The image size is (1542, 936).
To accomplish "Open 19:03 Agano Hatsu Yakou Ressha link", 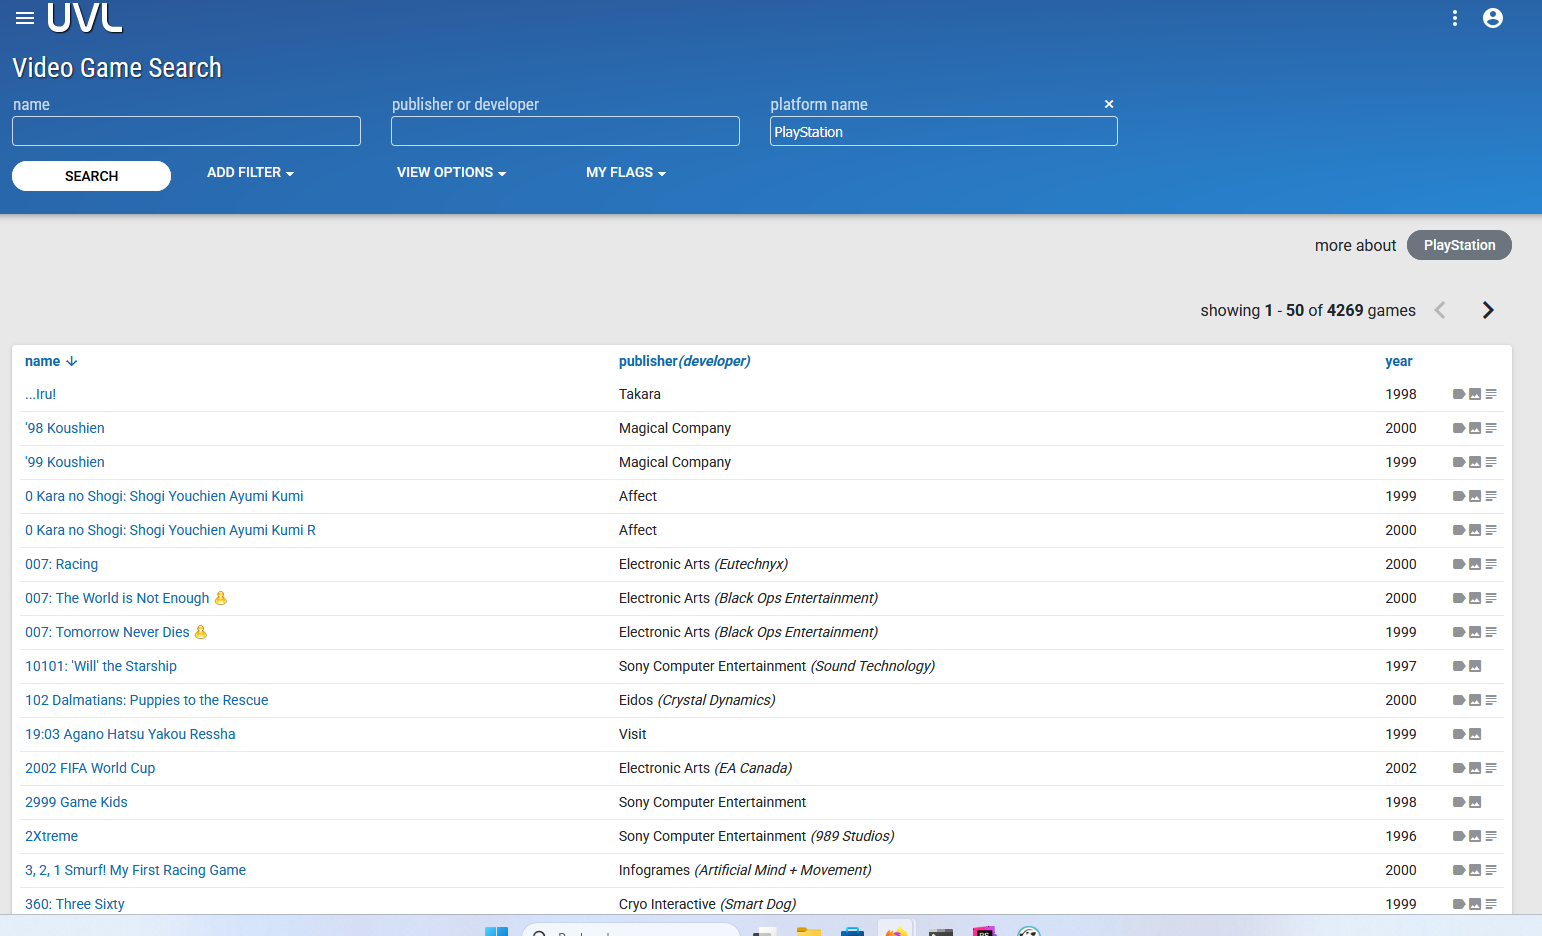I will point(130,734).
